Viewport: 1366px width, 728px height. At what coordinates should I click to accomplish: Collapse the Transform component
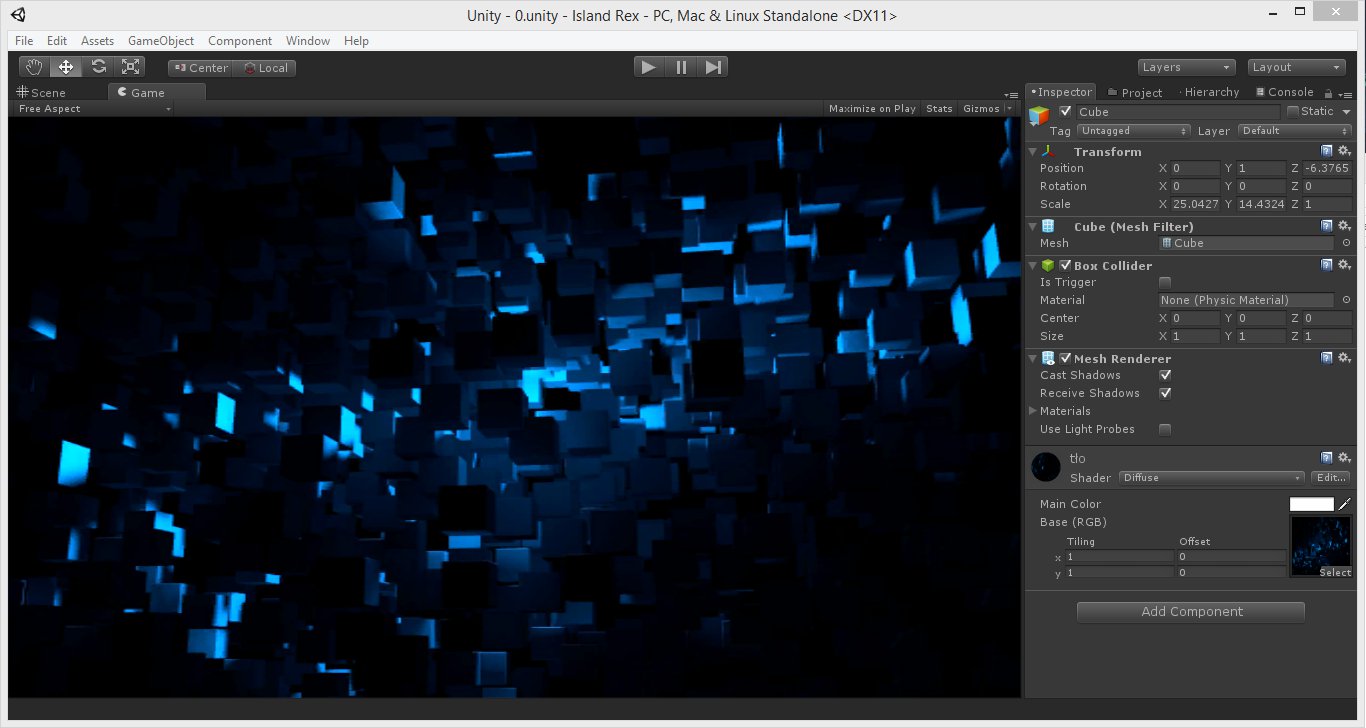(1033, 152)
